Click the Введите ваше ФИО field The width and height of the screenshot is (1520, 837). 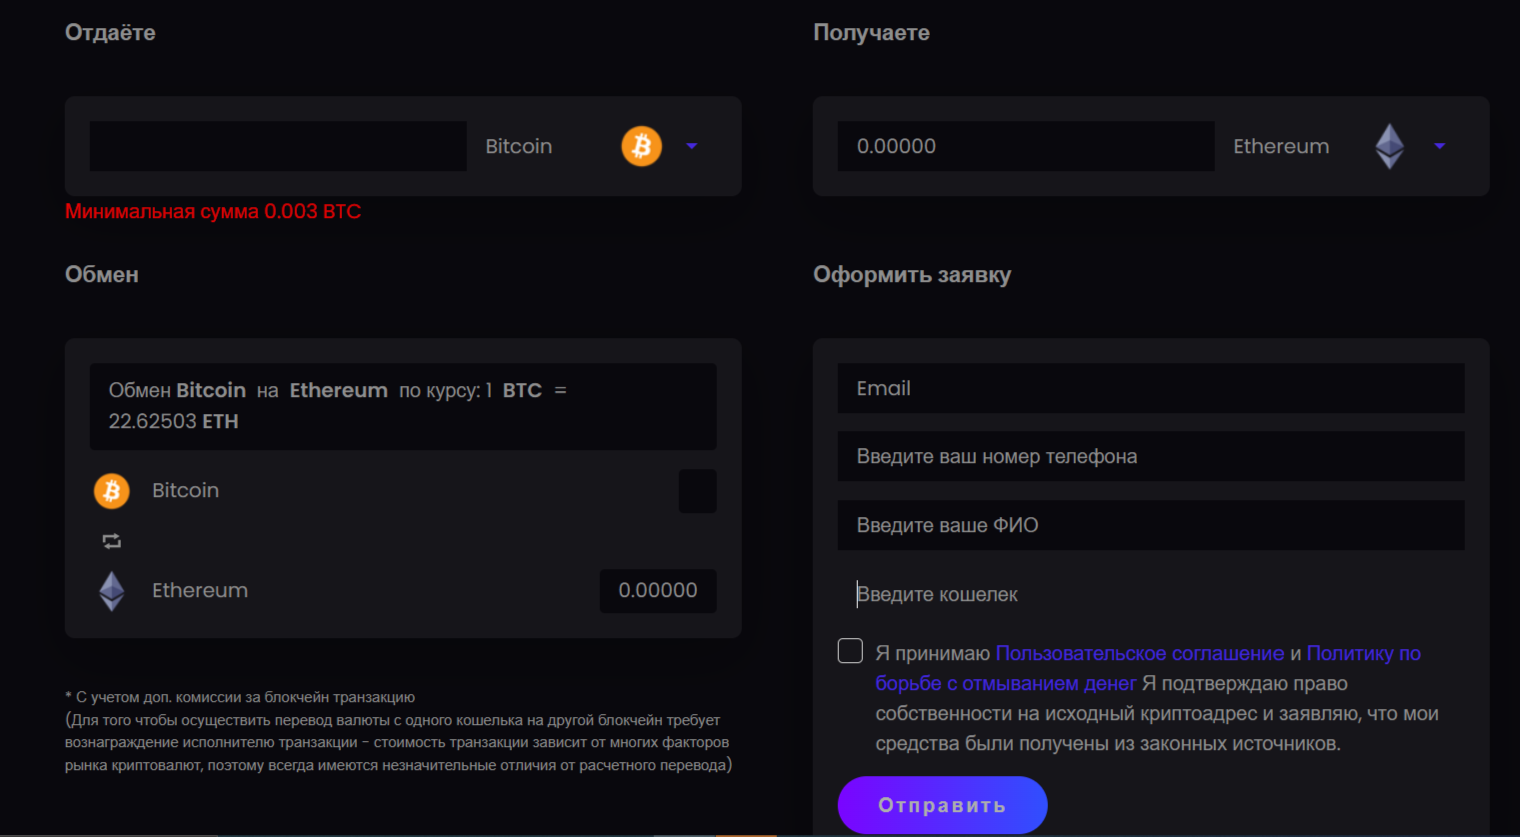(x=1151, y=525)
